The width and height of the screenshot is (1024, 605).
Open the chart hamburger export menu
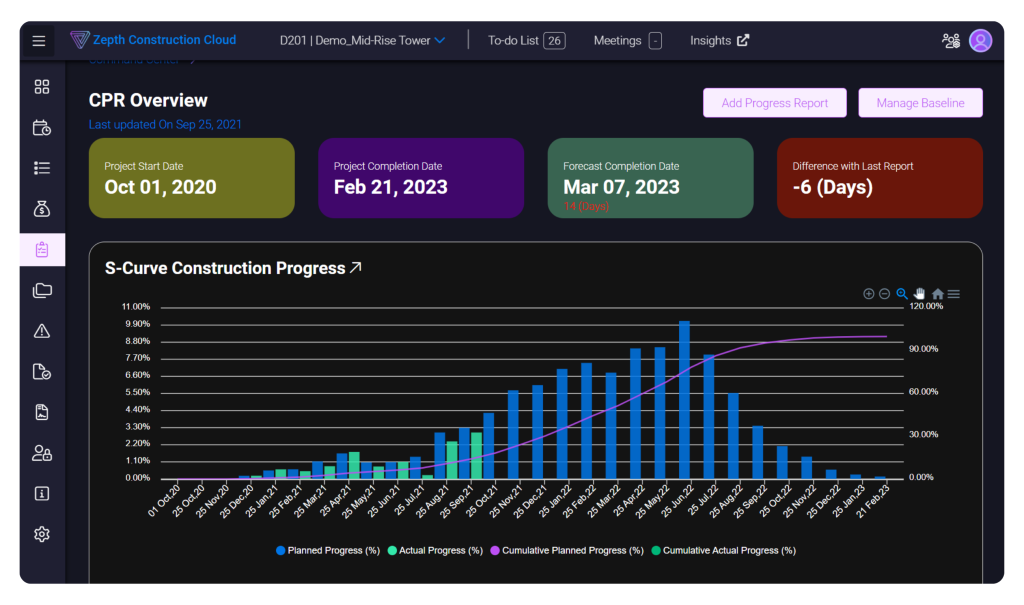click(x=953, y=293)
